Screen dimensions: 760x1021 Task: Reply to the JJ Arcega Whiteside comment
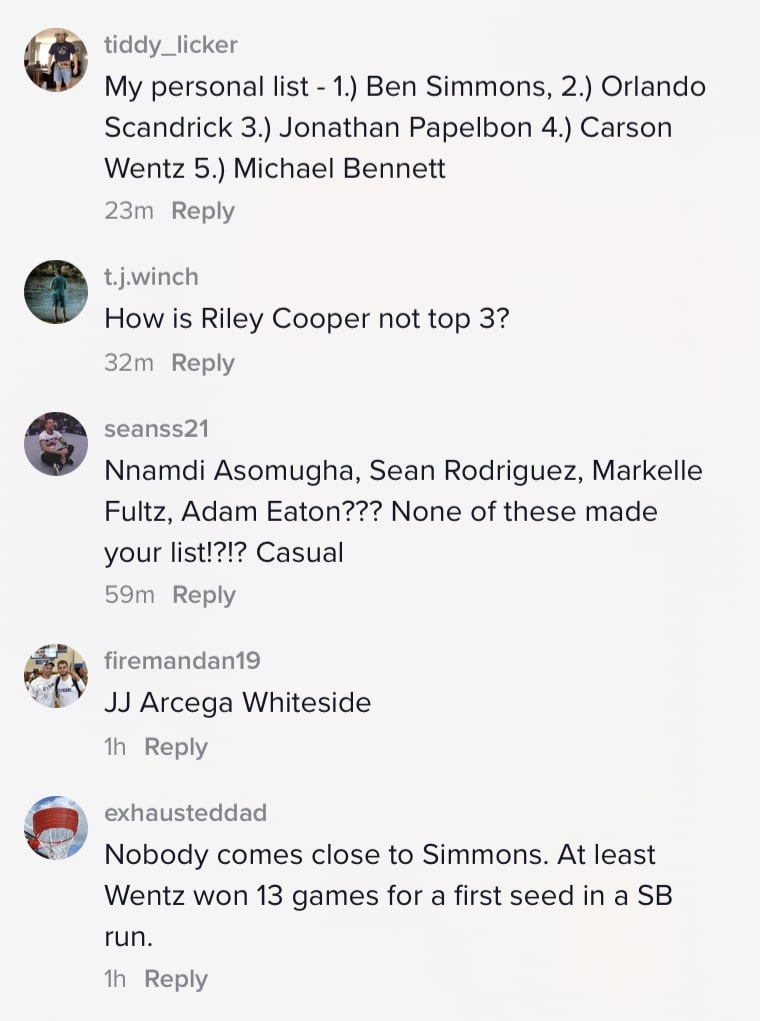click(x=176, y=747)
